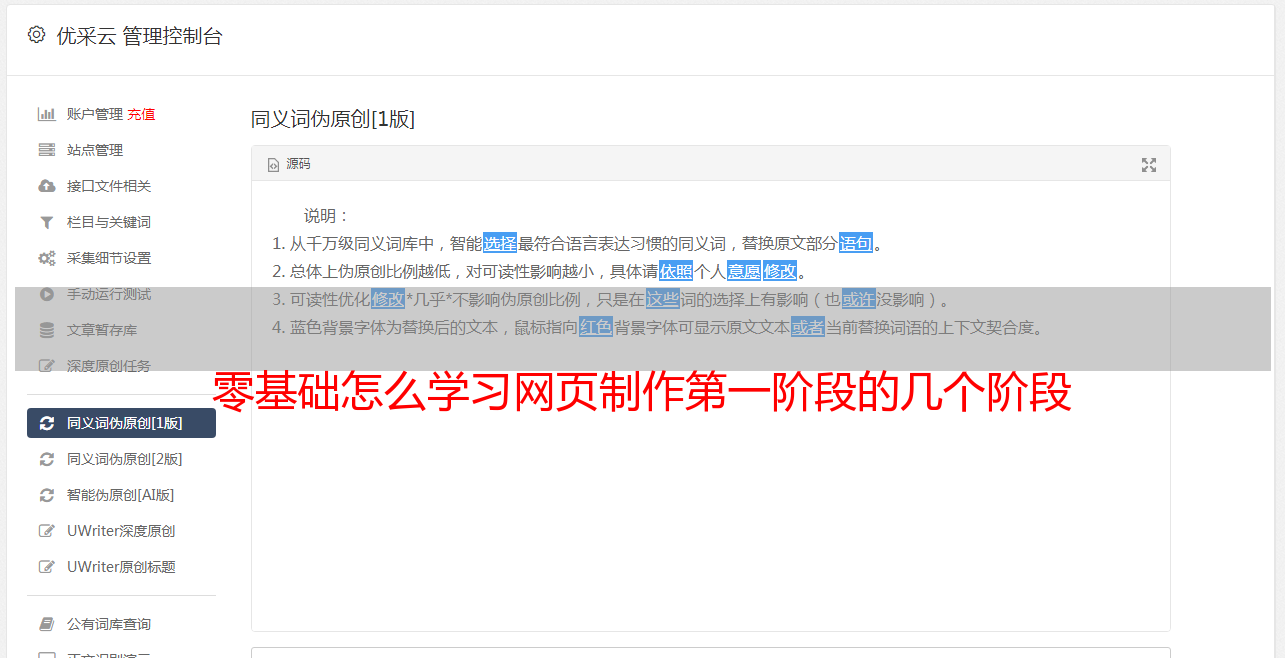The width and height of the screenshot is (1285, 658).
Task: Open UWriter原创标题 menu item
Action: tap(121, 567)
